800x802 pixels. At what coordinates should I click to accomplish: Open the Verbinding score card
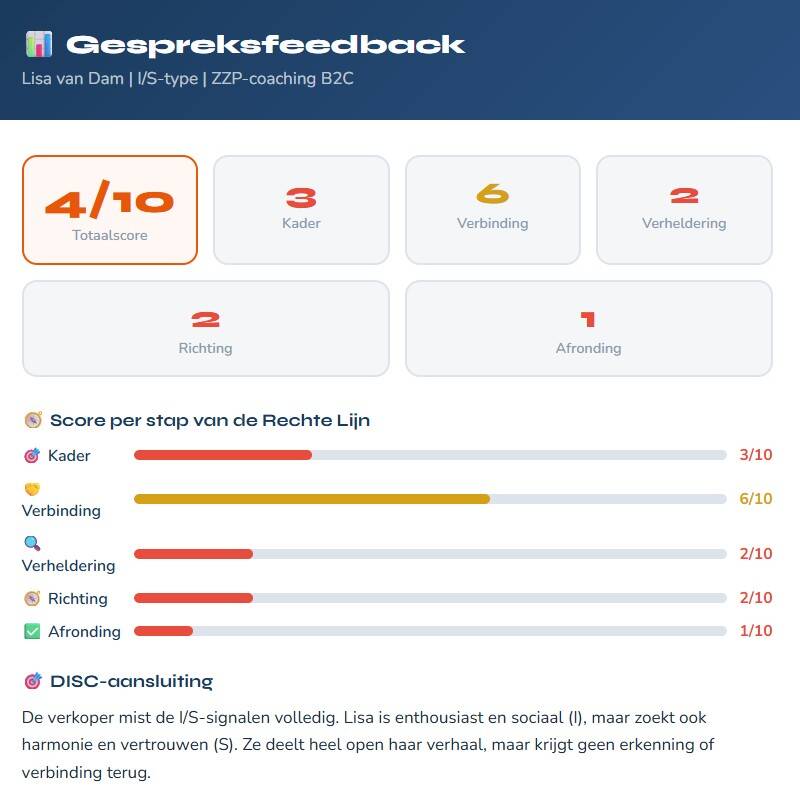coord(492,210)
